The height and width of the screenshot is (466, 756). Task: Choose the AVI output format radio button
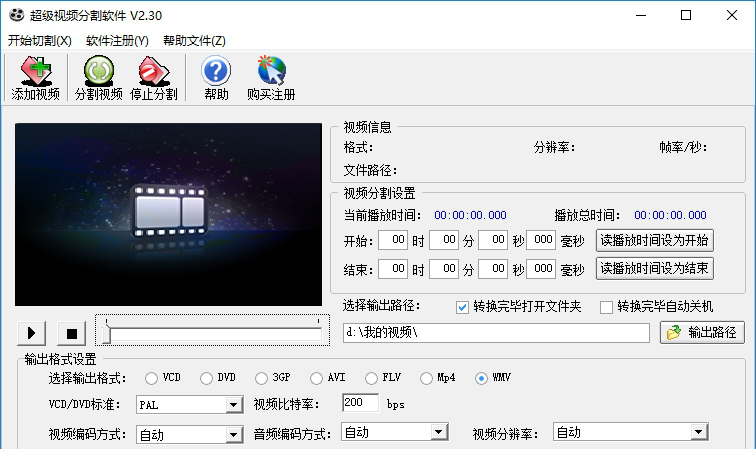pyautogui.click(x=315, y=378)
